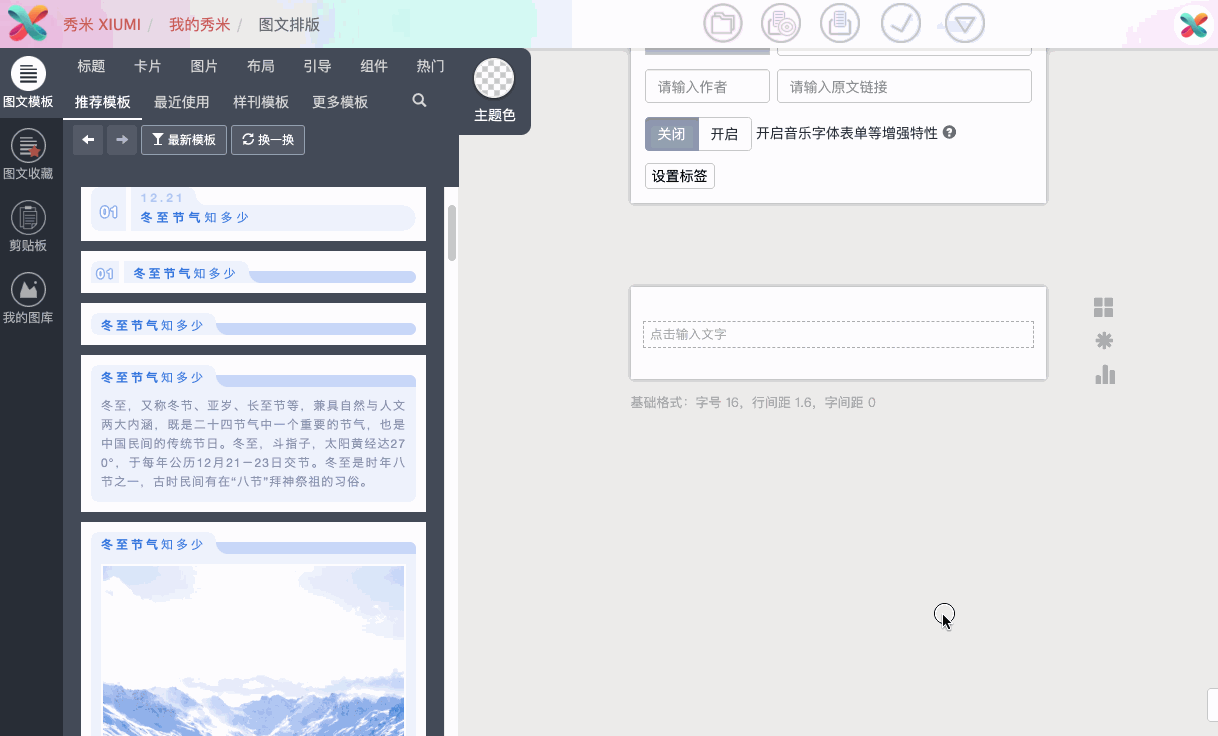Go to 秀米 XIUMI breadcrumb link
This screenshot has height=736, width=1218.
(102, 24)
